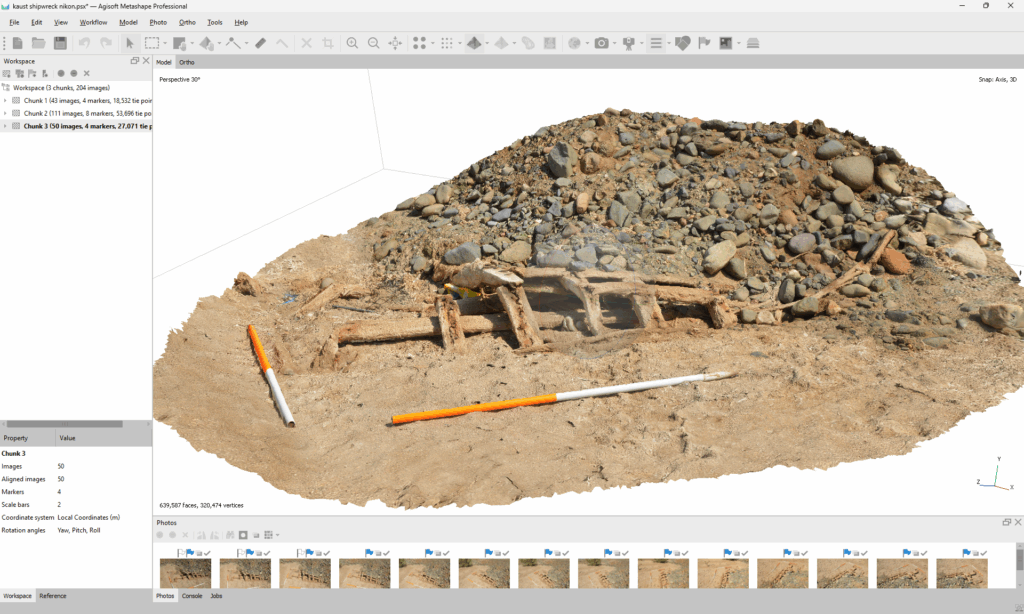Activate the Ruler measurement tool
The image size is (1024, 614).
pyautogui.click(x=260, y=43)
